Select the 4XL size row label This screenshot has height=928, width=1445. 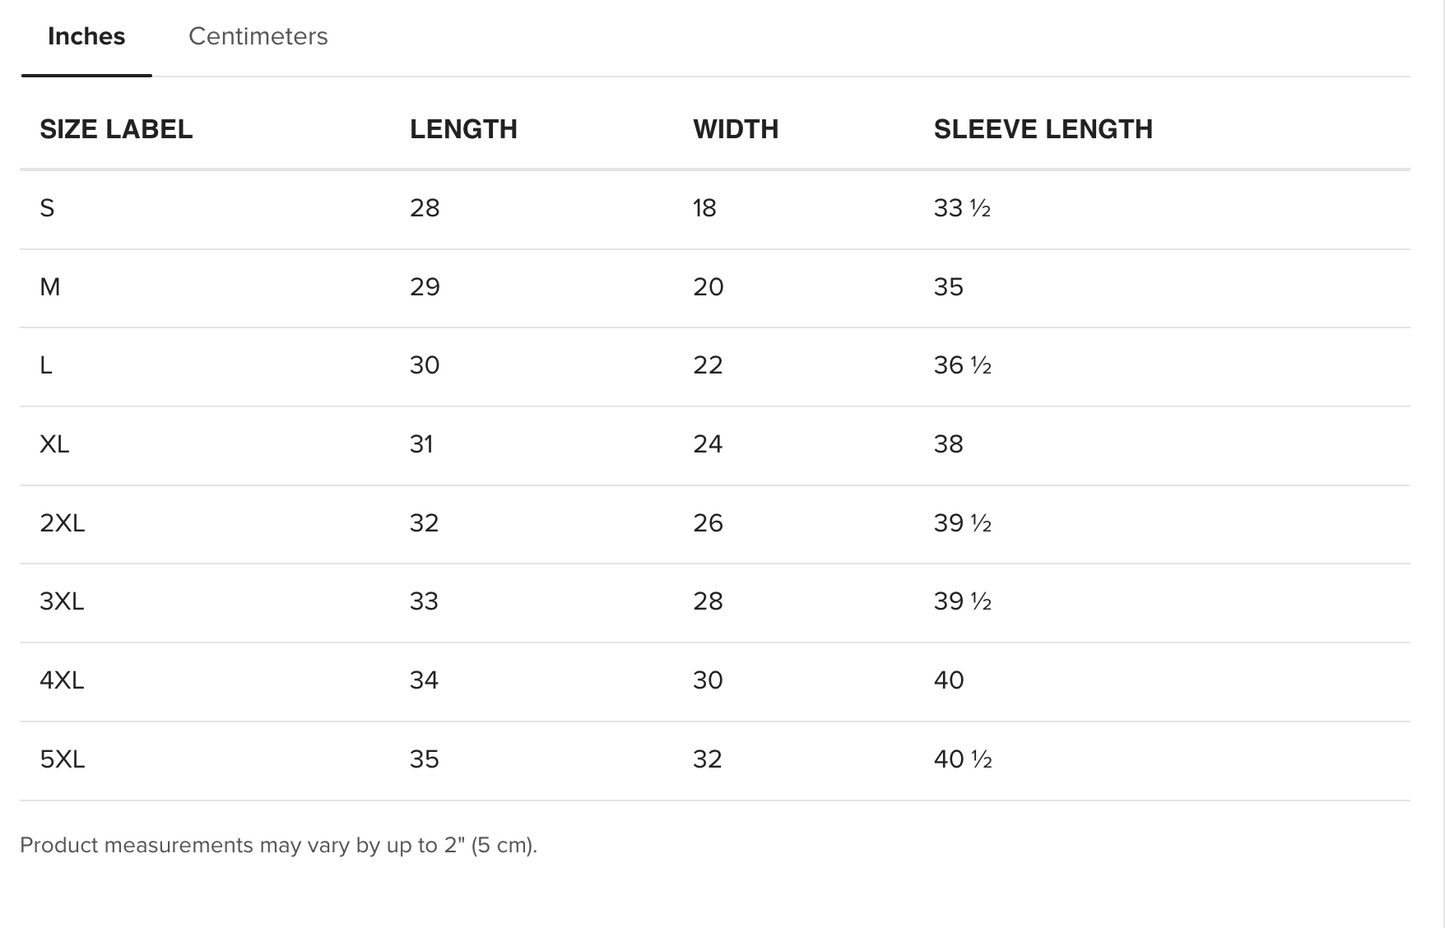pyautogui.click(x=62, y=680)
